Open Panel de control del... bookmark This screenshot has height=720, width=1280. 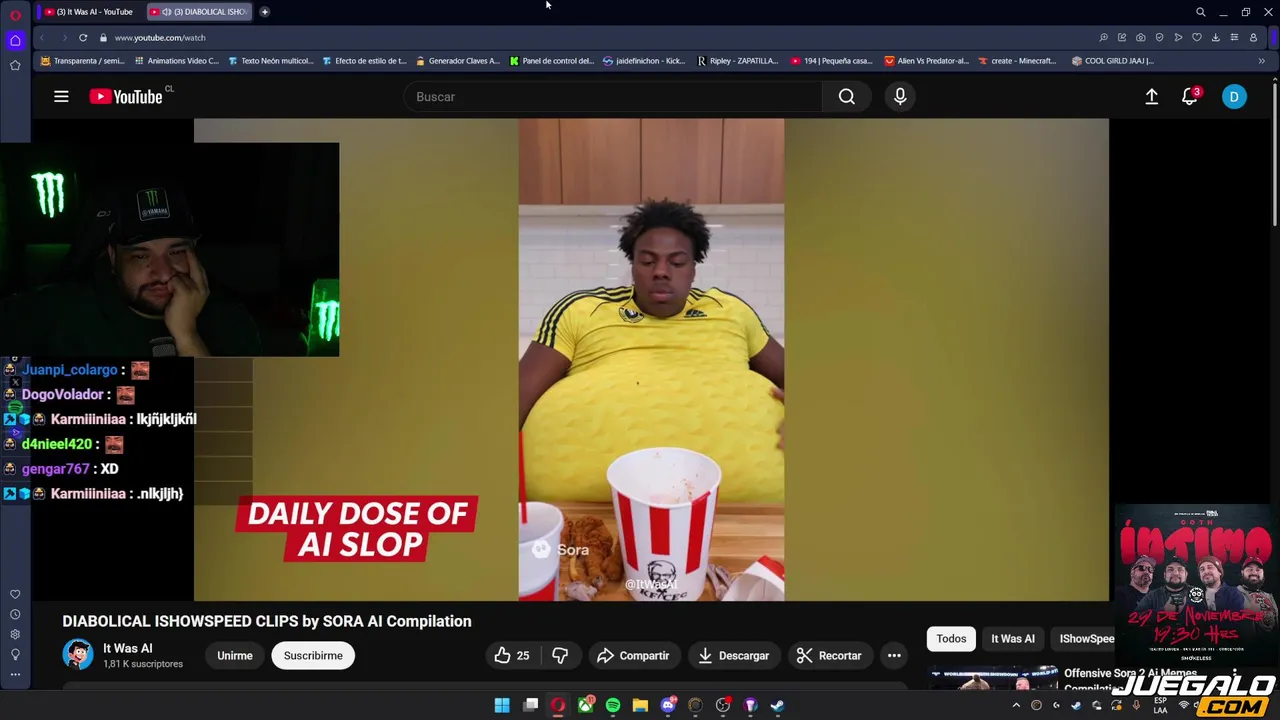pyautogui.click(x=551, y=61)
